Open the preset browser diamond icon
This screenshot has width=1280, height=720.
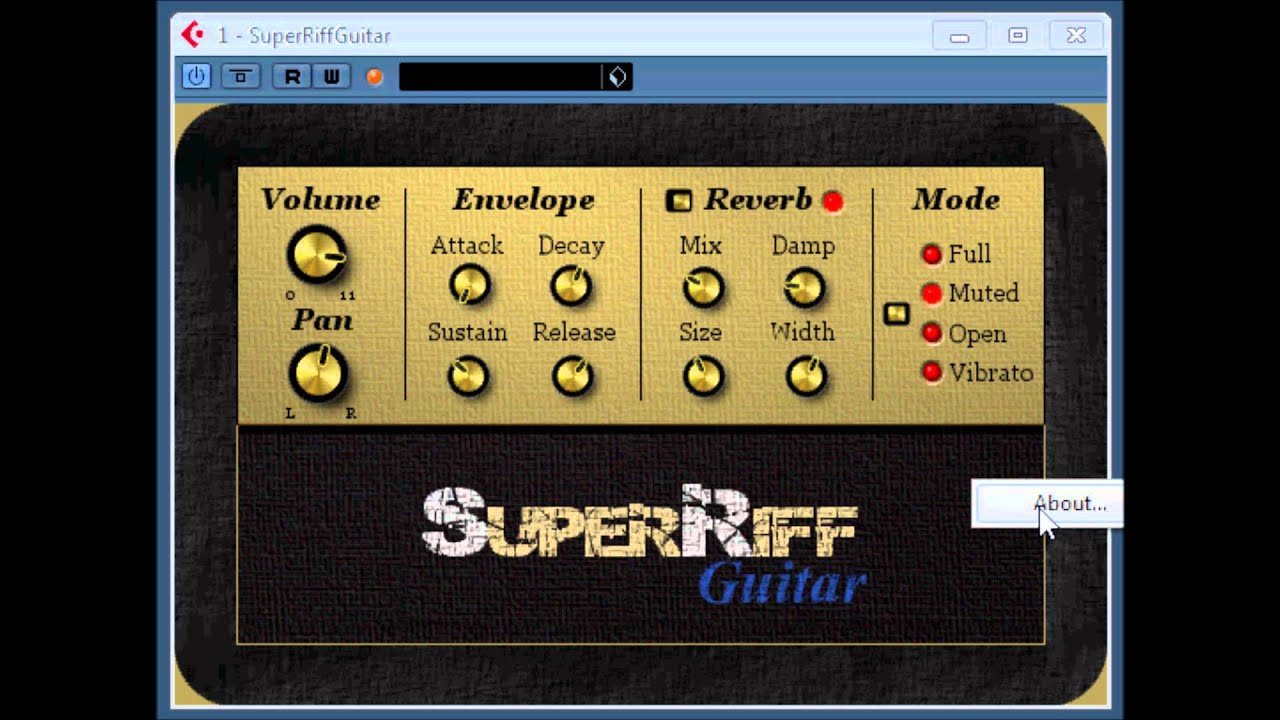click(x=617, y=77)
